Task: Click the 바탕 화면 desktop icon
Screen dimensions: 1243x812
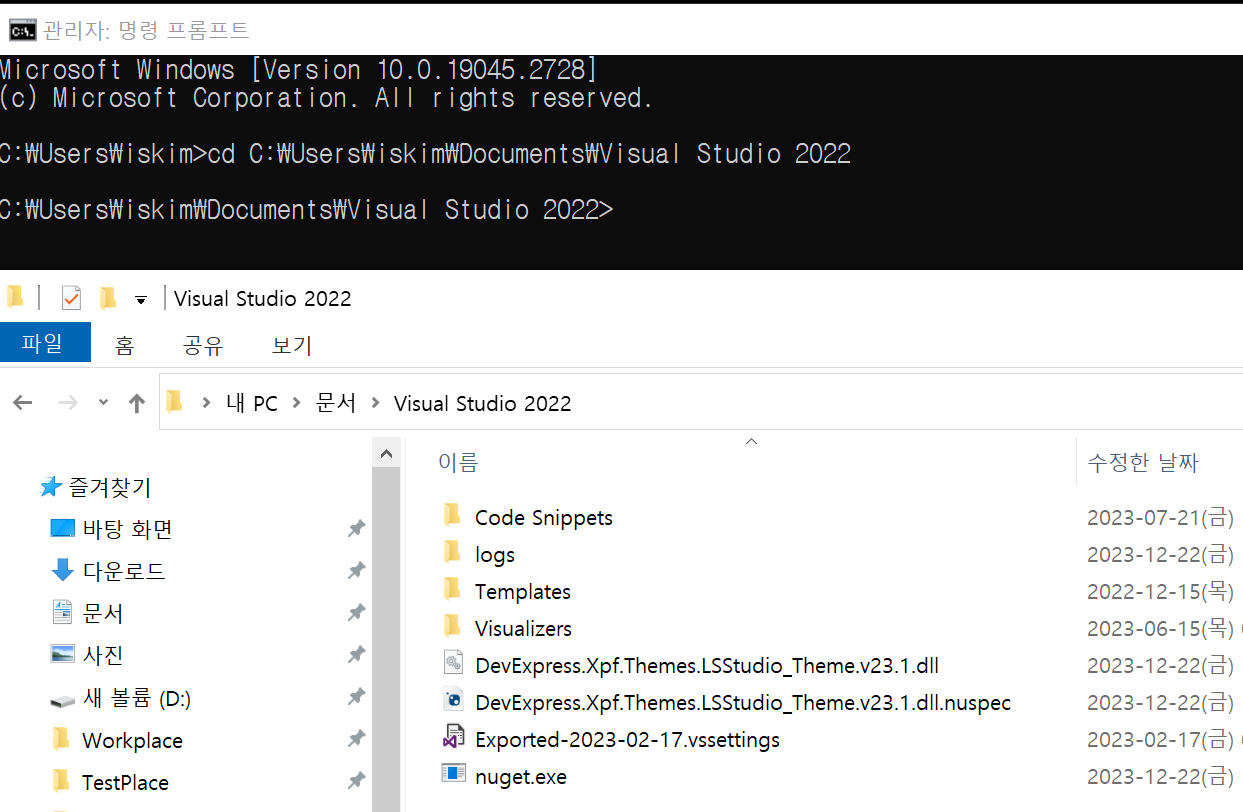Action: point(63,528)
